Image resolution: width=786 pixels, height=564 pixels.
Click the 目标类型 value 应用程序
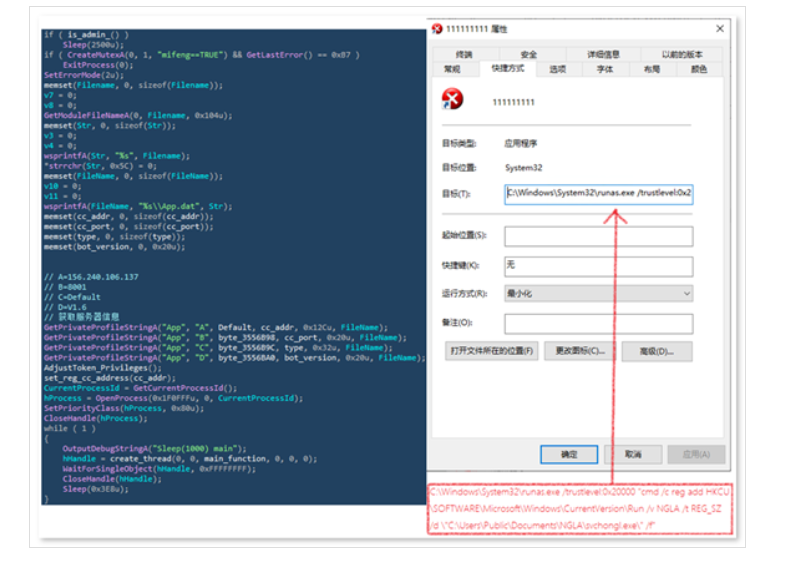click(520, 143)
